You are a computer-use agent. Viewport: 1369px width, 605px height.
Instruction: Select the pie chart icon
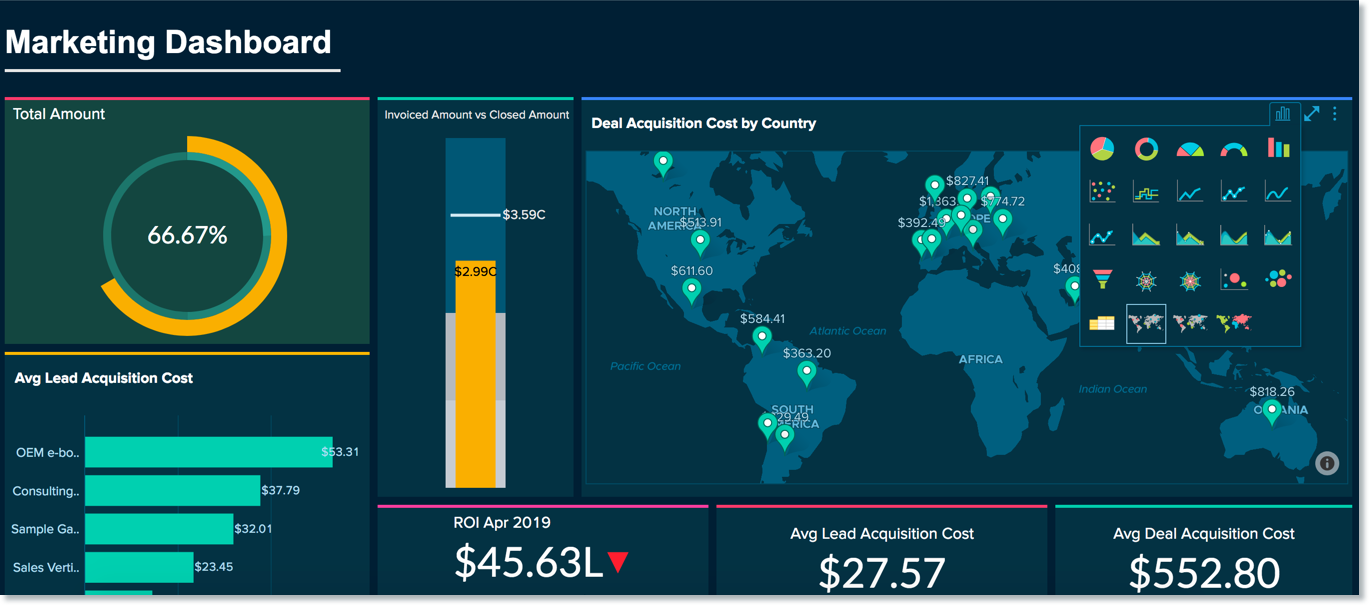click(x=1100, y=148)
